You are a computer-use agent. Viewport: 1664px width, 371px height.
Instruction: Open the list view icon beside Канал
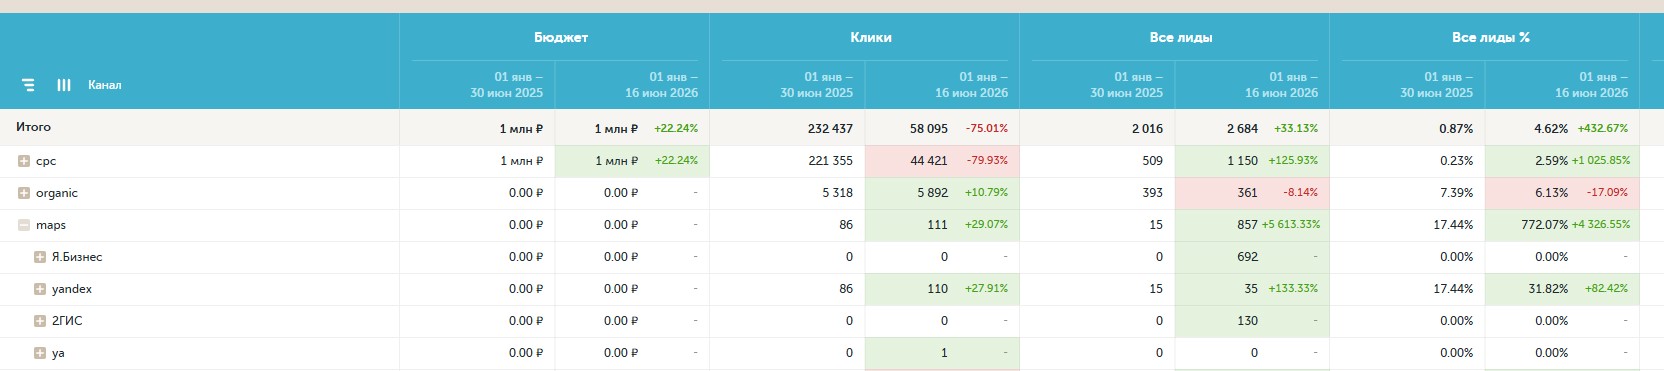coord(28,85)
